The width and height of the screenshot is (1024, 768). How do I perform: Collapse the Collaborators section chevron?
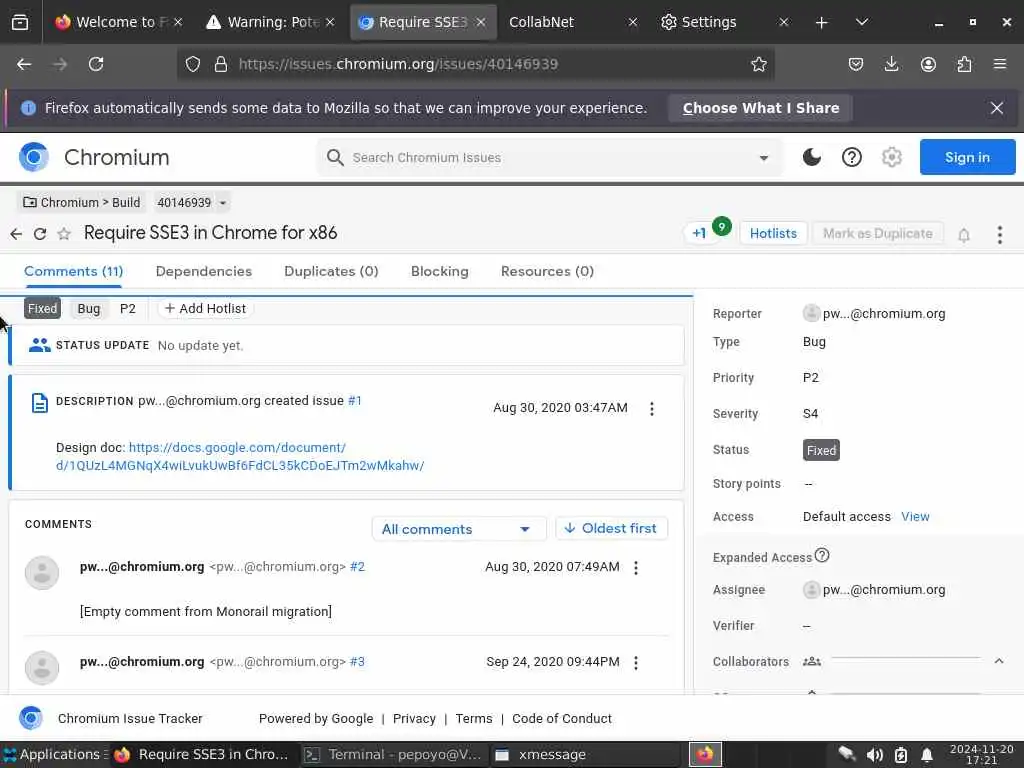999,661
